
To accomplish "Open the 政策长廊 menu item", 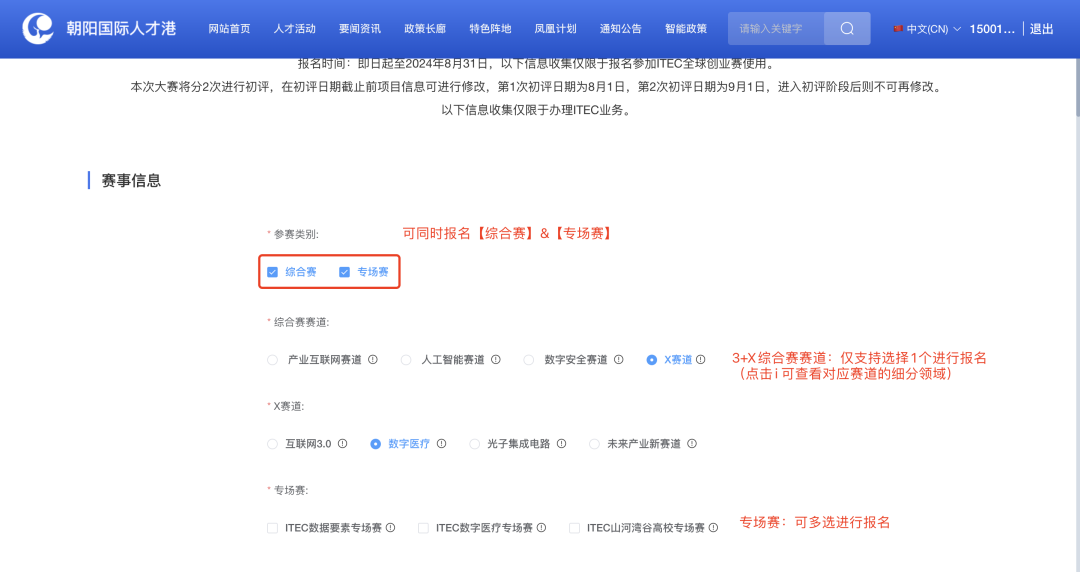I will tap(425, 29).
